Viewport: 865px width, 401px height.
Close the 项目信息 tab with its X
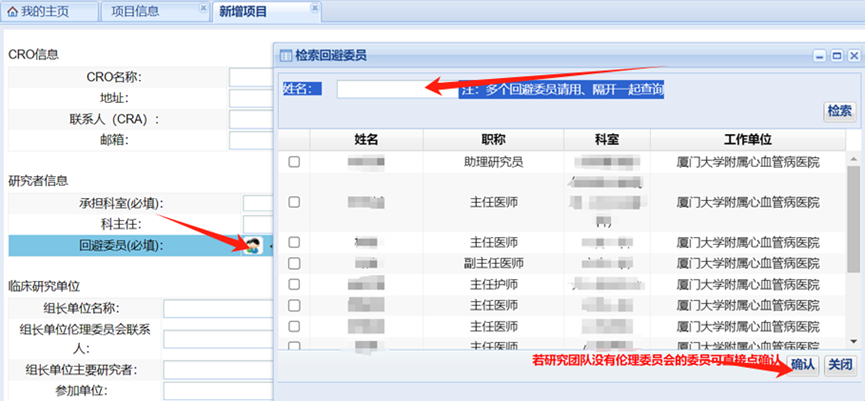203,6
